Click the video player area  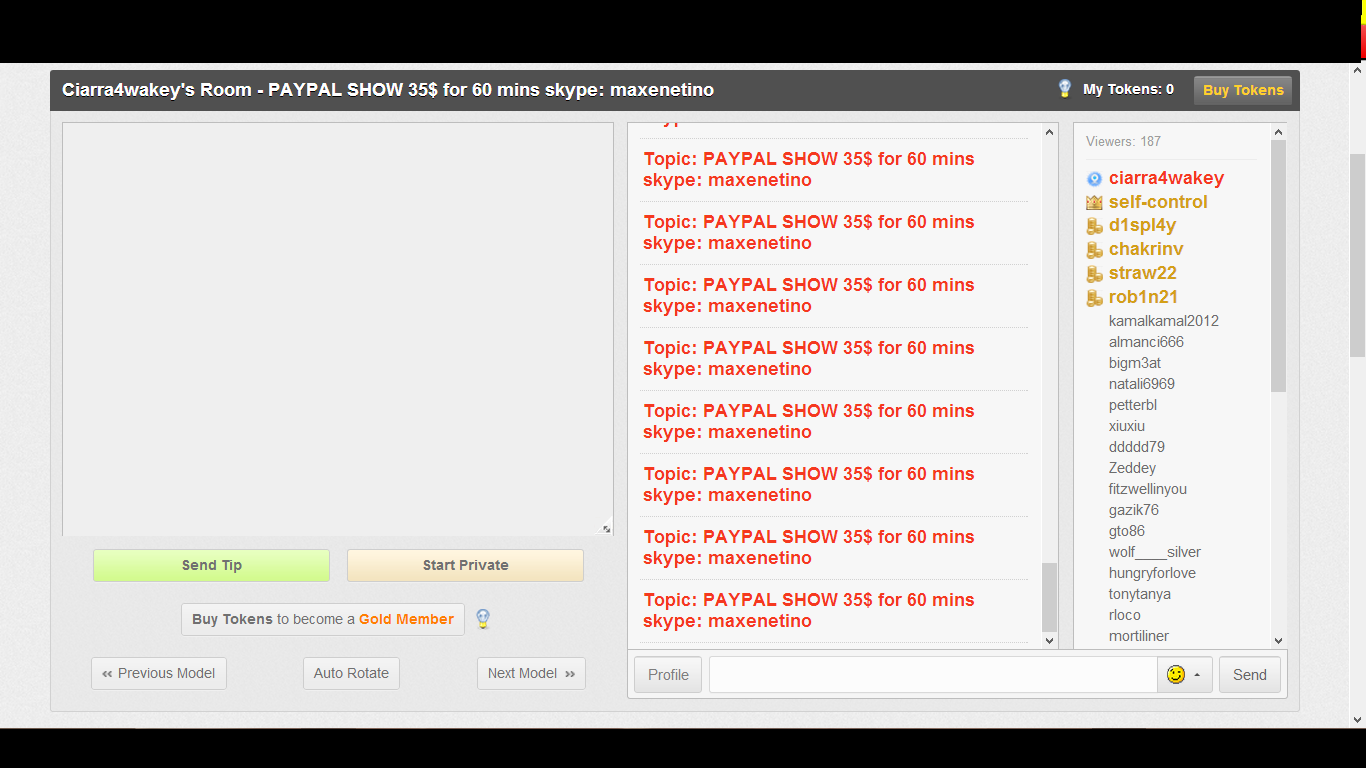point(338,329)
